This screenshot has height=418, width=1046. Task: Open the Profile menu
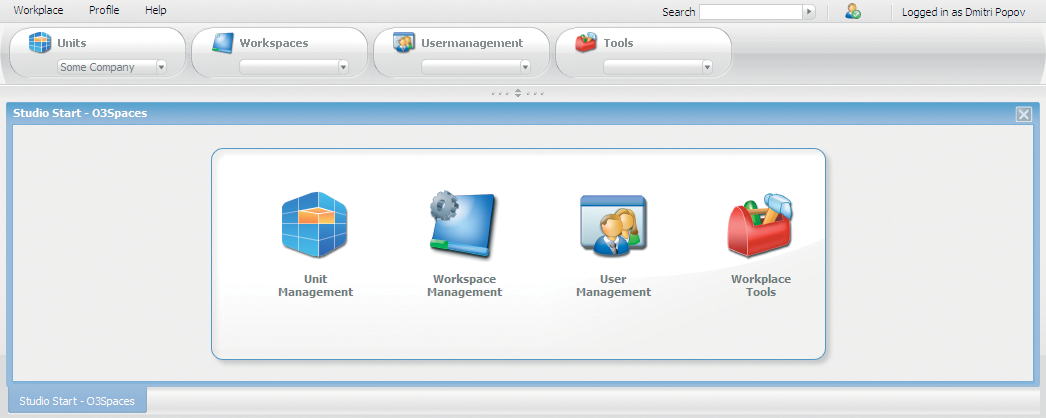[104, 10]
